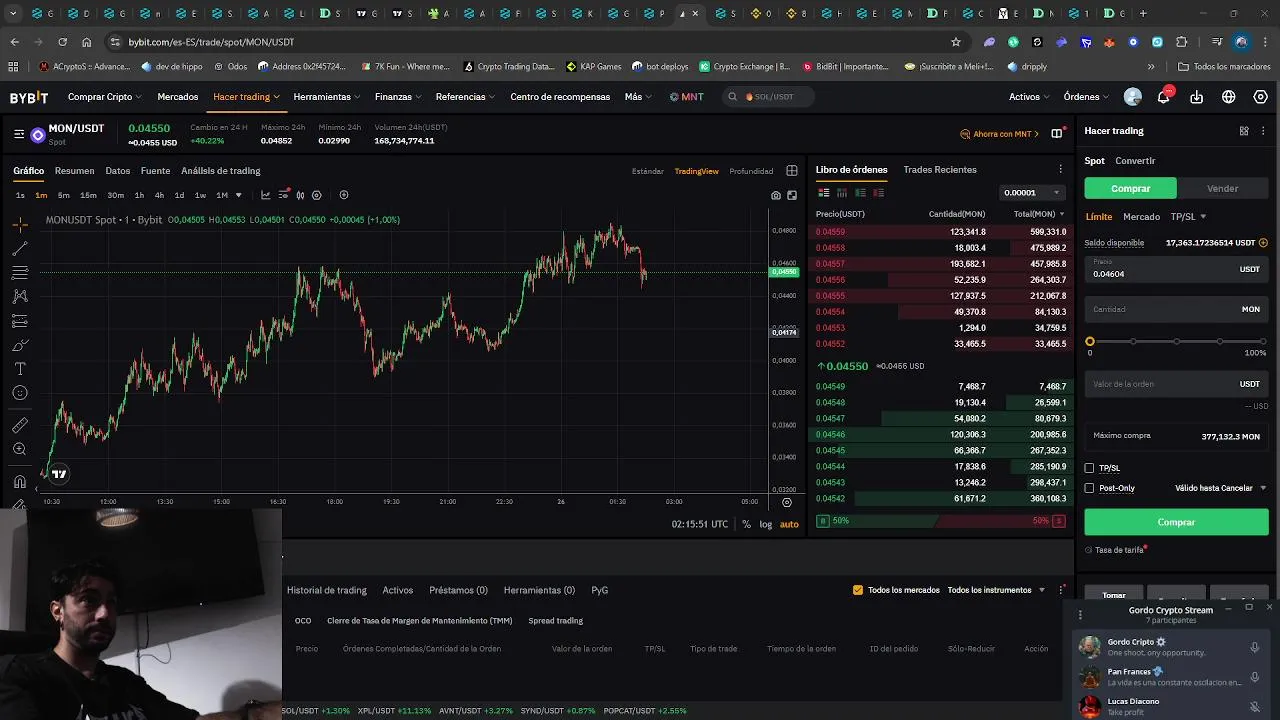Select the trend line drawing tool
This screenshot has height=720, width=1280.
pyautogui.click(x=20, y=249)
